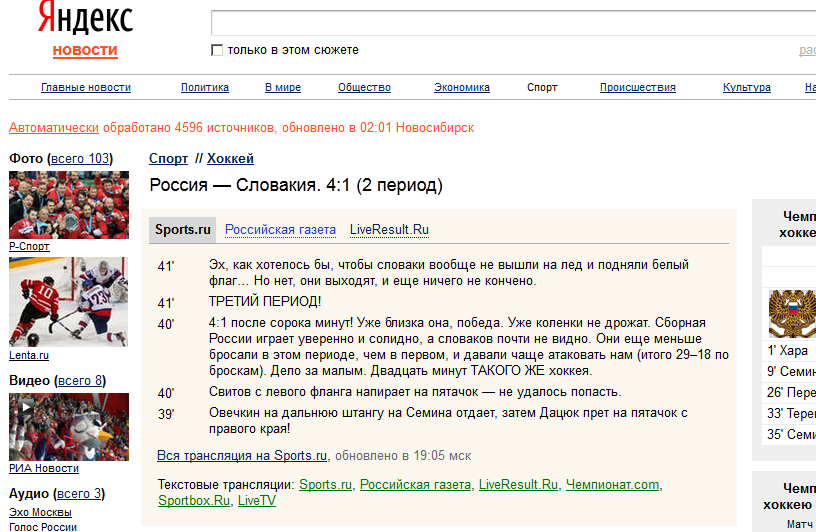The image size is (816, 532).
Task: Click in the search input field
Action: pos(513,23)
